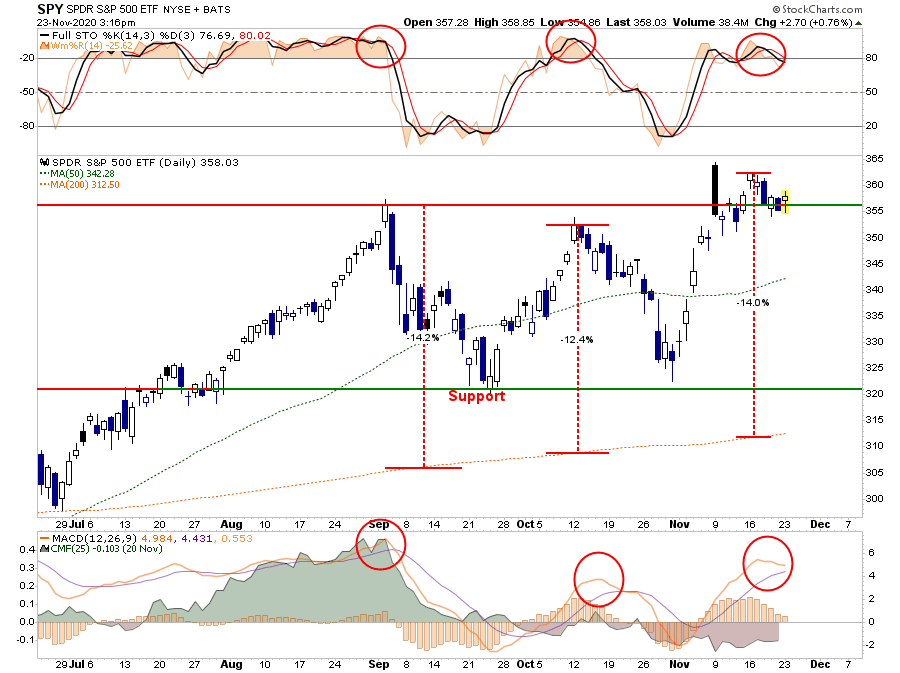Click the Last 358.03 quote in the header
The width and height of the screenshot is (900, 673).
point(636,22)
